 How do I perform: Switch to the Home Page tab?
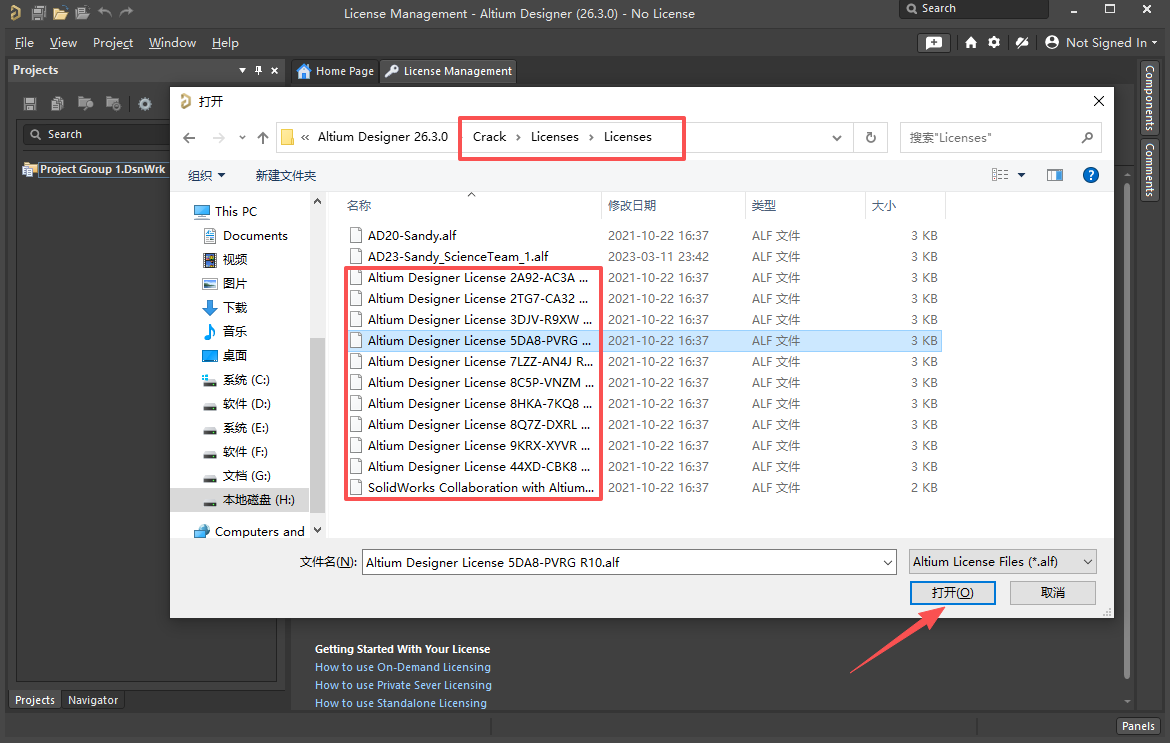point(336,71)
